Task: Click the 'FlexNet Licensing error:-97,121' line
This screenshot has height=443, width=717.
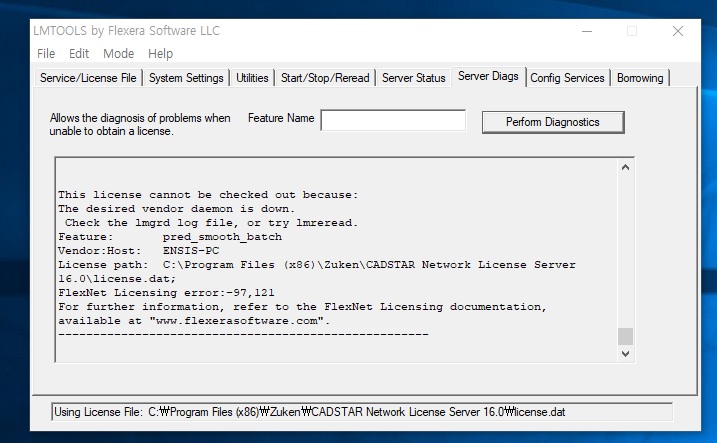Action: coord(166,293)
